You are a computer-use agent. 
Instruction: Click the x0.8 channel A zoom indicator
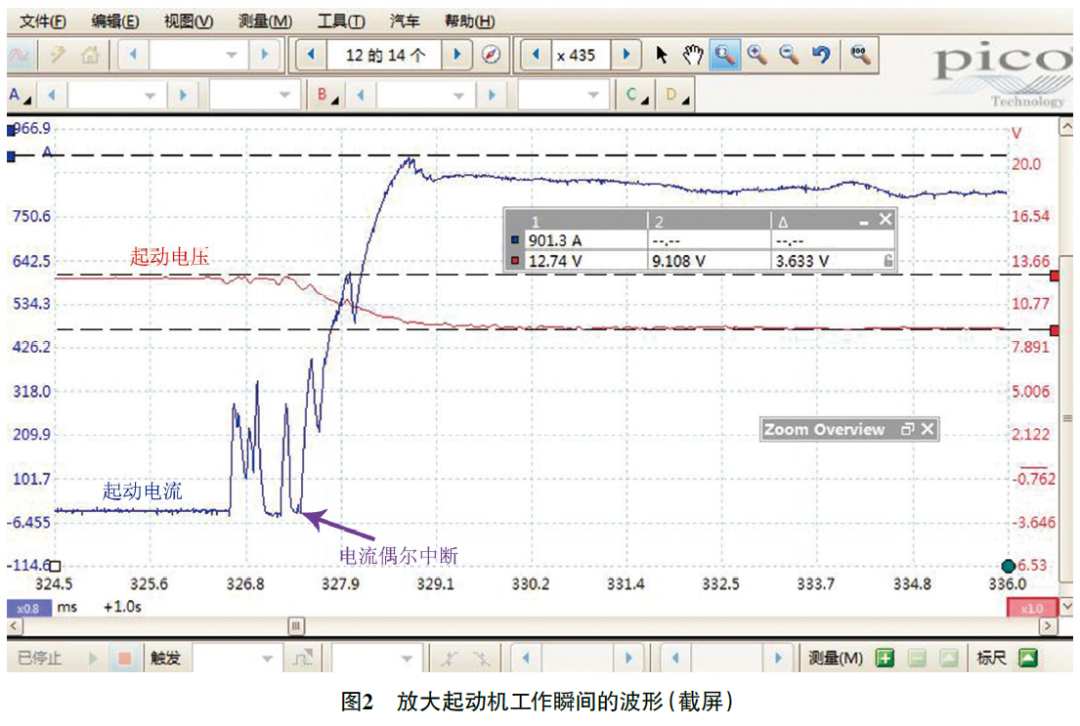click(x=28, y=608)
